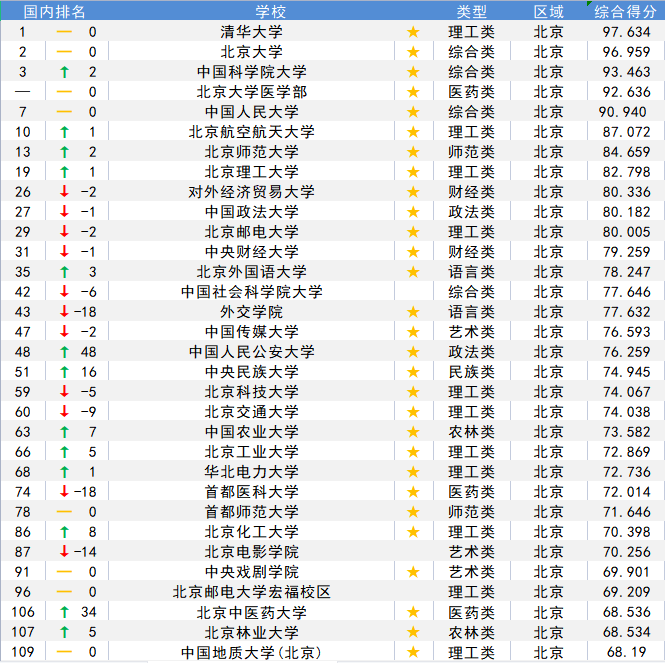Click the red down arrow in 对外经济贸易大学 row
The image size is (665, 663).
tap(64, 192)
